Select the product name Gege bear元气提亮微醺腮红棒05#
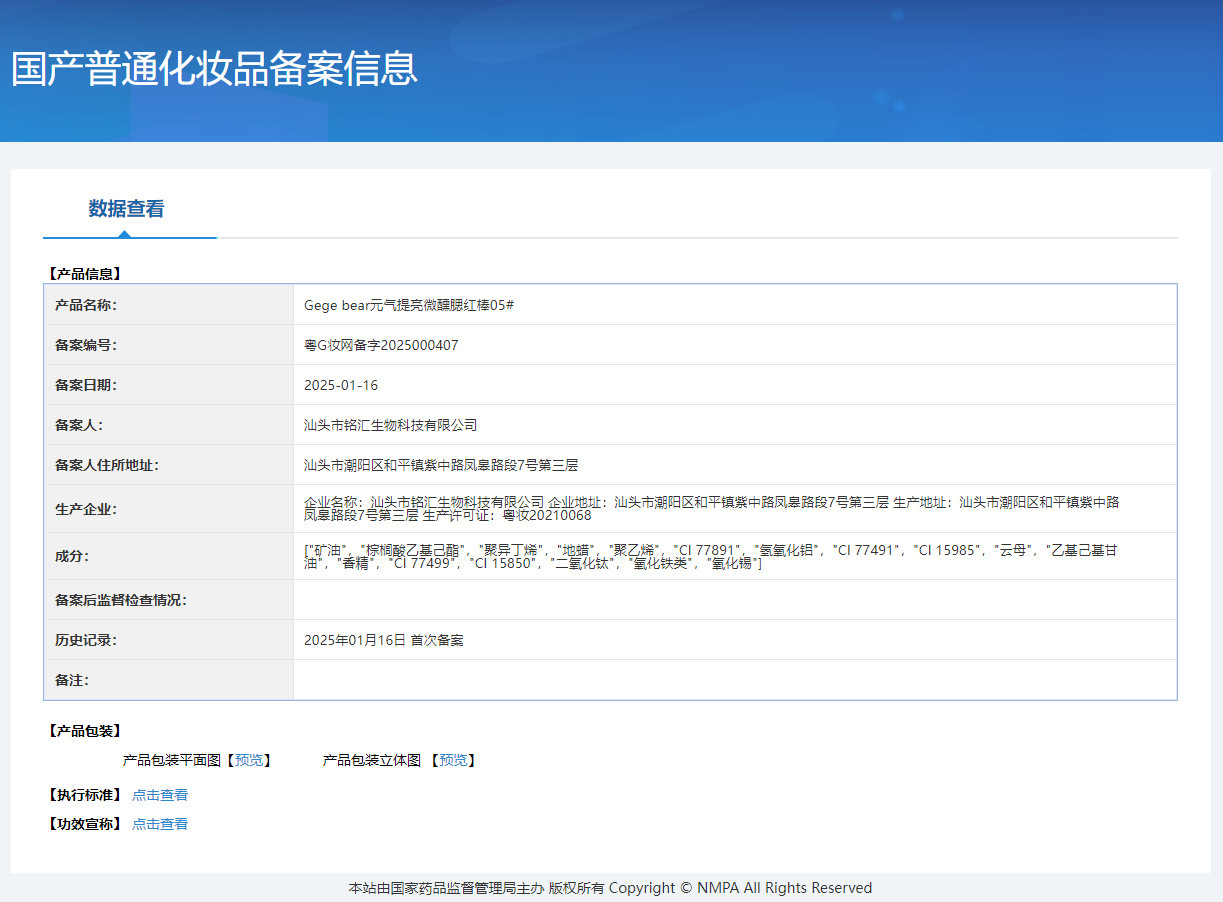The image size is (1223, 902). pos(409,305)
